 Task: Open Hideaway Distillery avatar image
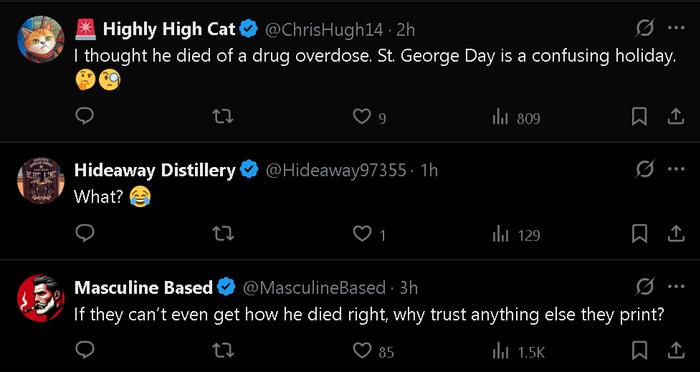41,181
